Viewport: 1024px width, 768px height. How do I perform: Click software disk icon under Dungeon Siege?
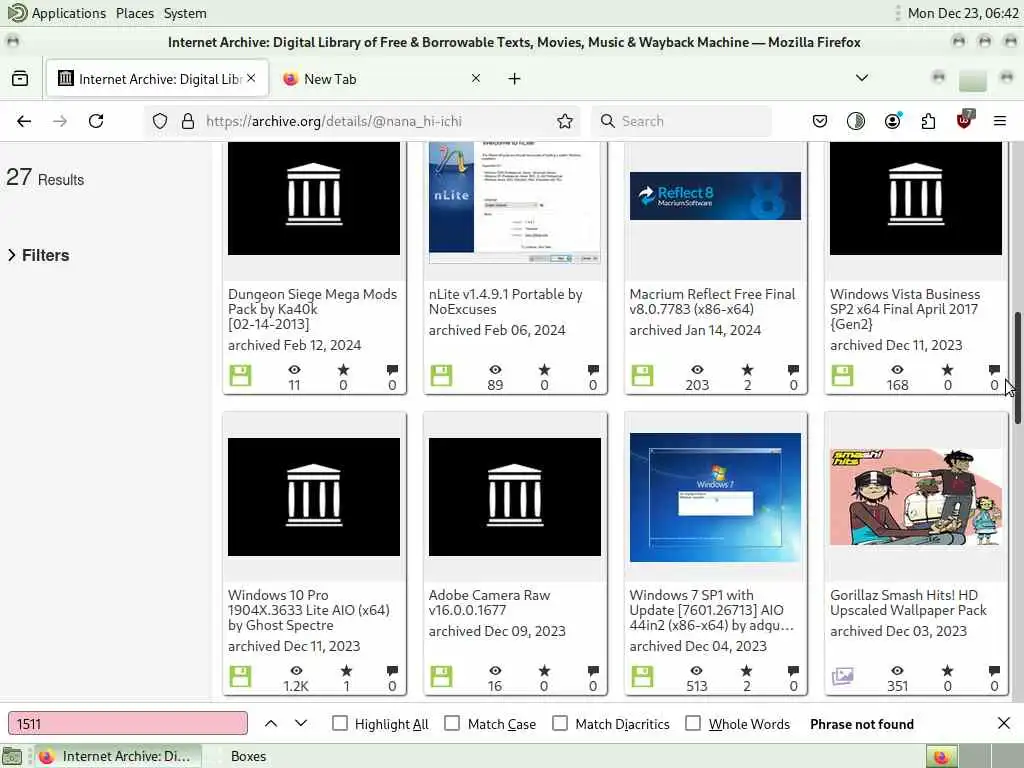(x=240, y=376)
